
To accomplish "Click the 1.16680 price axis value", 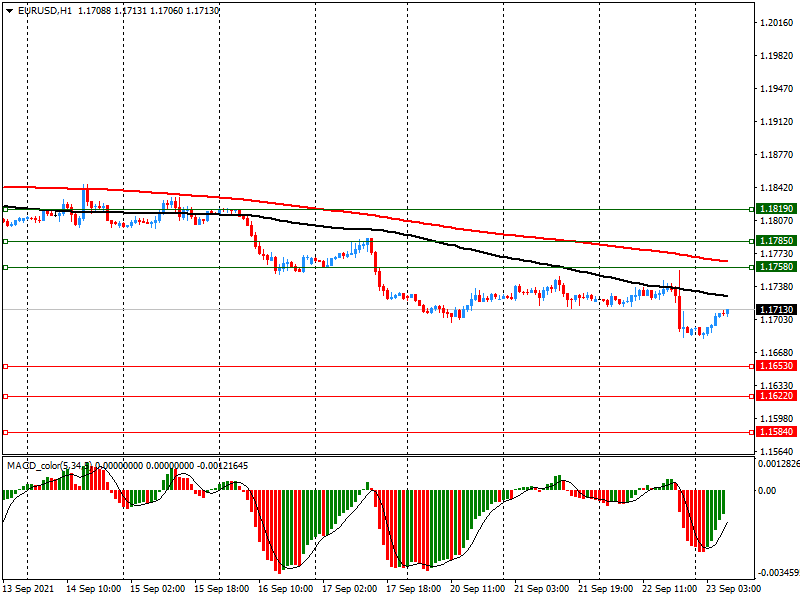I will [777, 353].
